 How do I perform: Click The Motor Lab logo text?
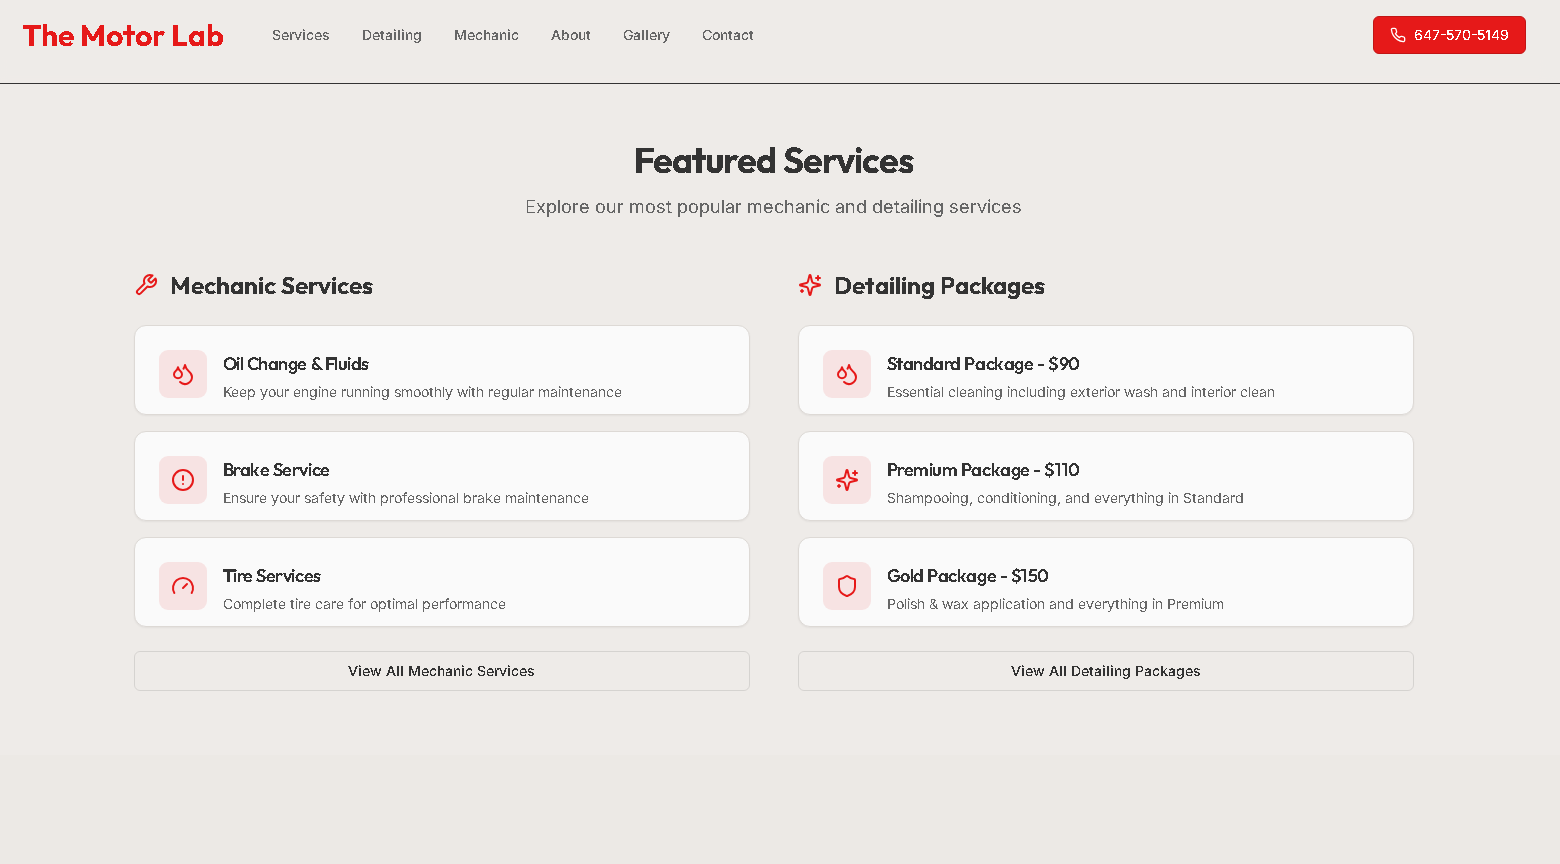point(123,36)
